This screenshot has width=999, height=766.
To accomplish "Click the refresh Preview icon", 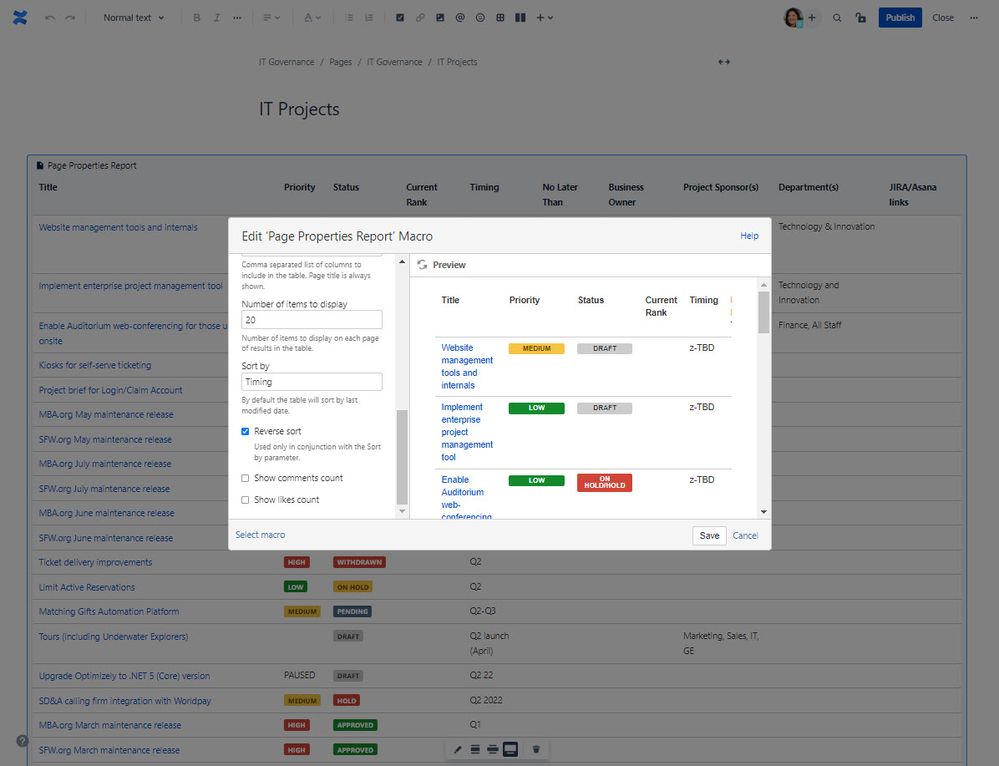I will 422,264.
